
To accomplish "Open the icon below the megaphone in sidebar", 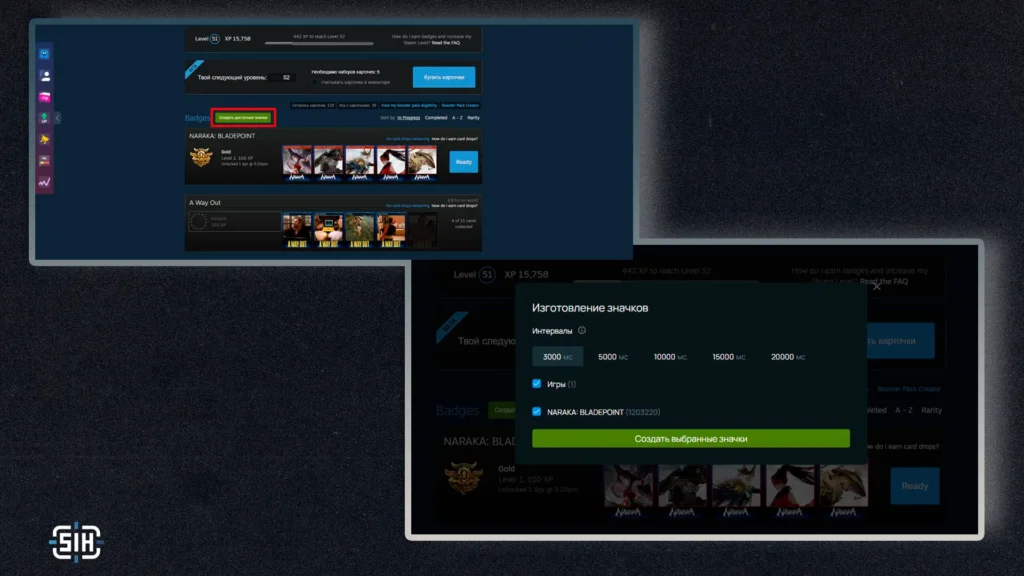I will coord(44,161).
